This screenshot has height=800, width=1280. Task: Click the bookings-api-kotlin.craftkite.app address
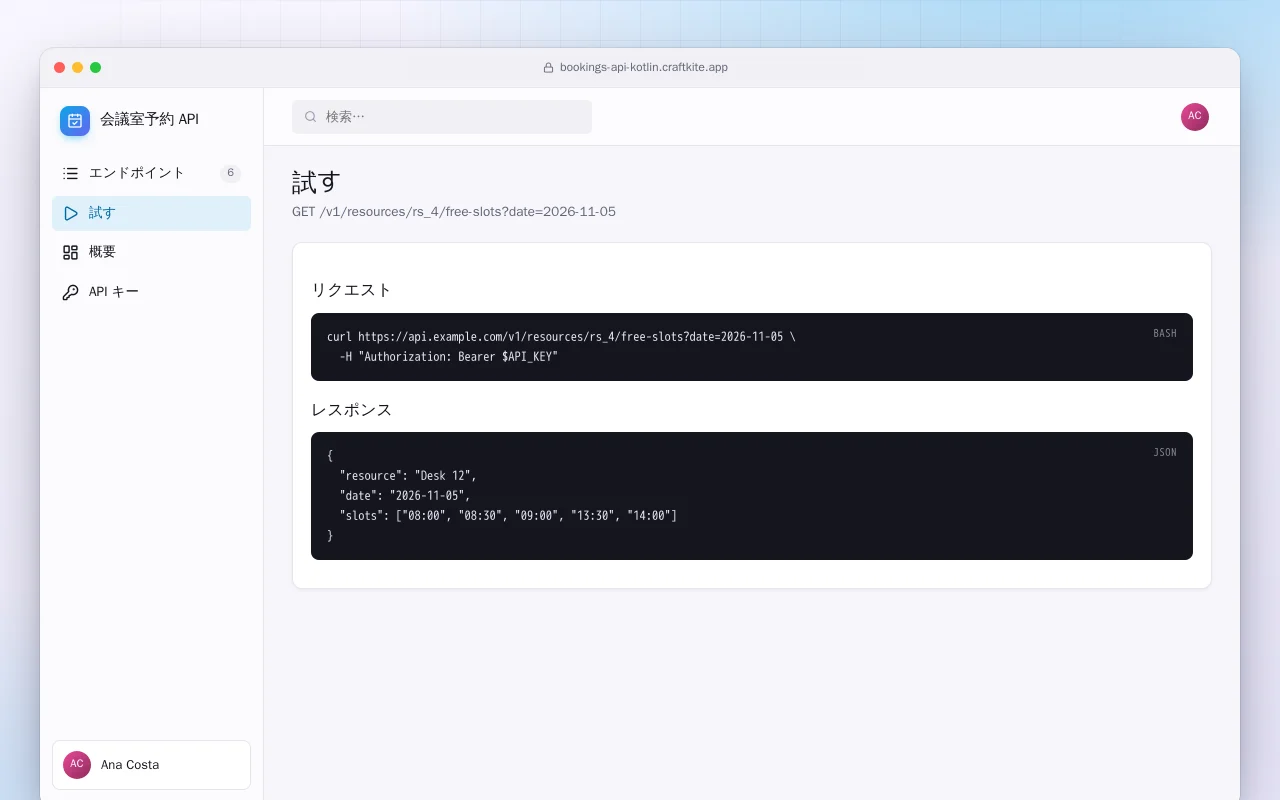coord(644,68)
